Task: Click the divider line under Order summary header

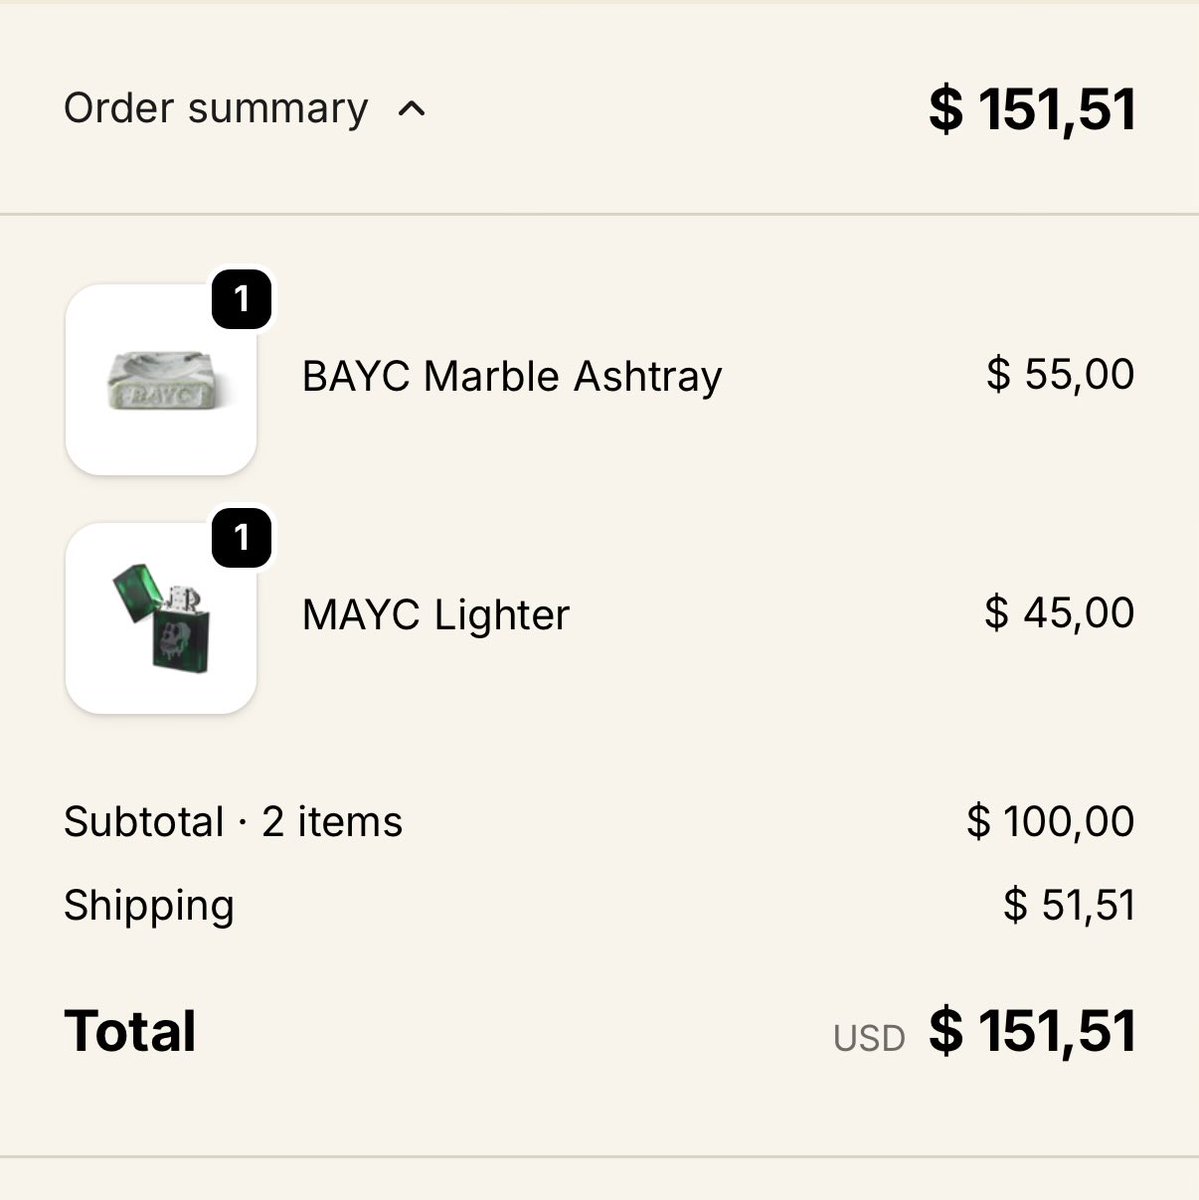Action: click(x=600, y=214)
